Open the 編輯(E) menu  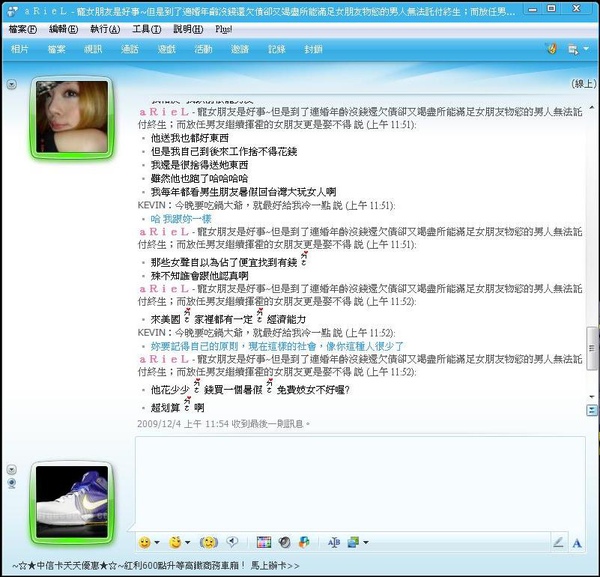(64, 29)
